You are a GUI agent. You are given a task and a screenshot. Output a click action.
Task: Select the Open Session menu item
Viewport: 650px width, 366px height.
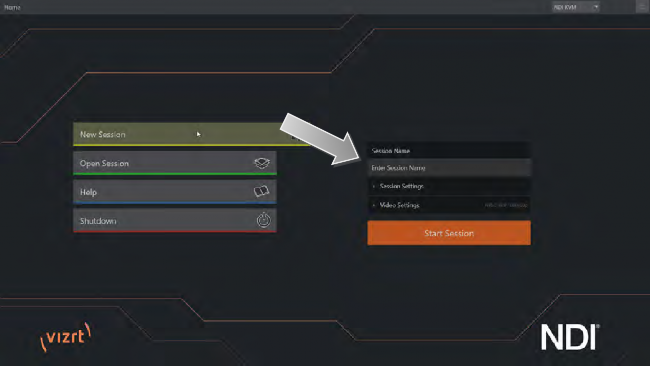click(175, 163)
